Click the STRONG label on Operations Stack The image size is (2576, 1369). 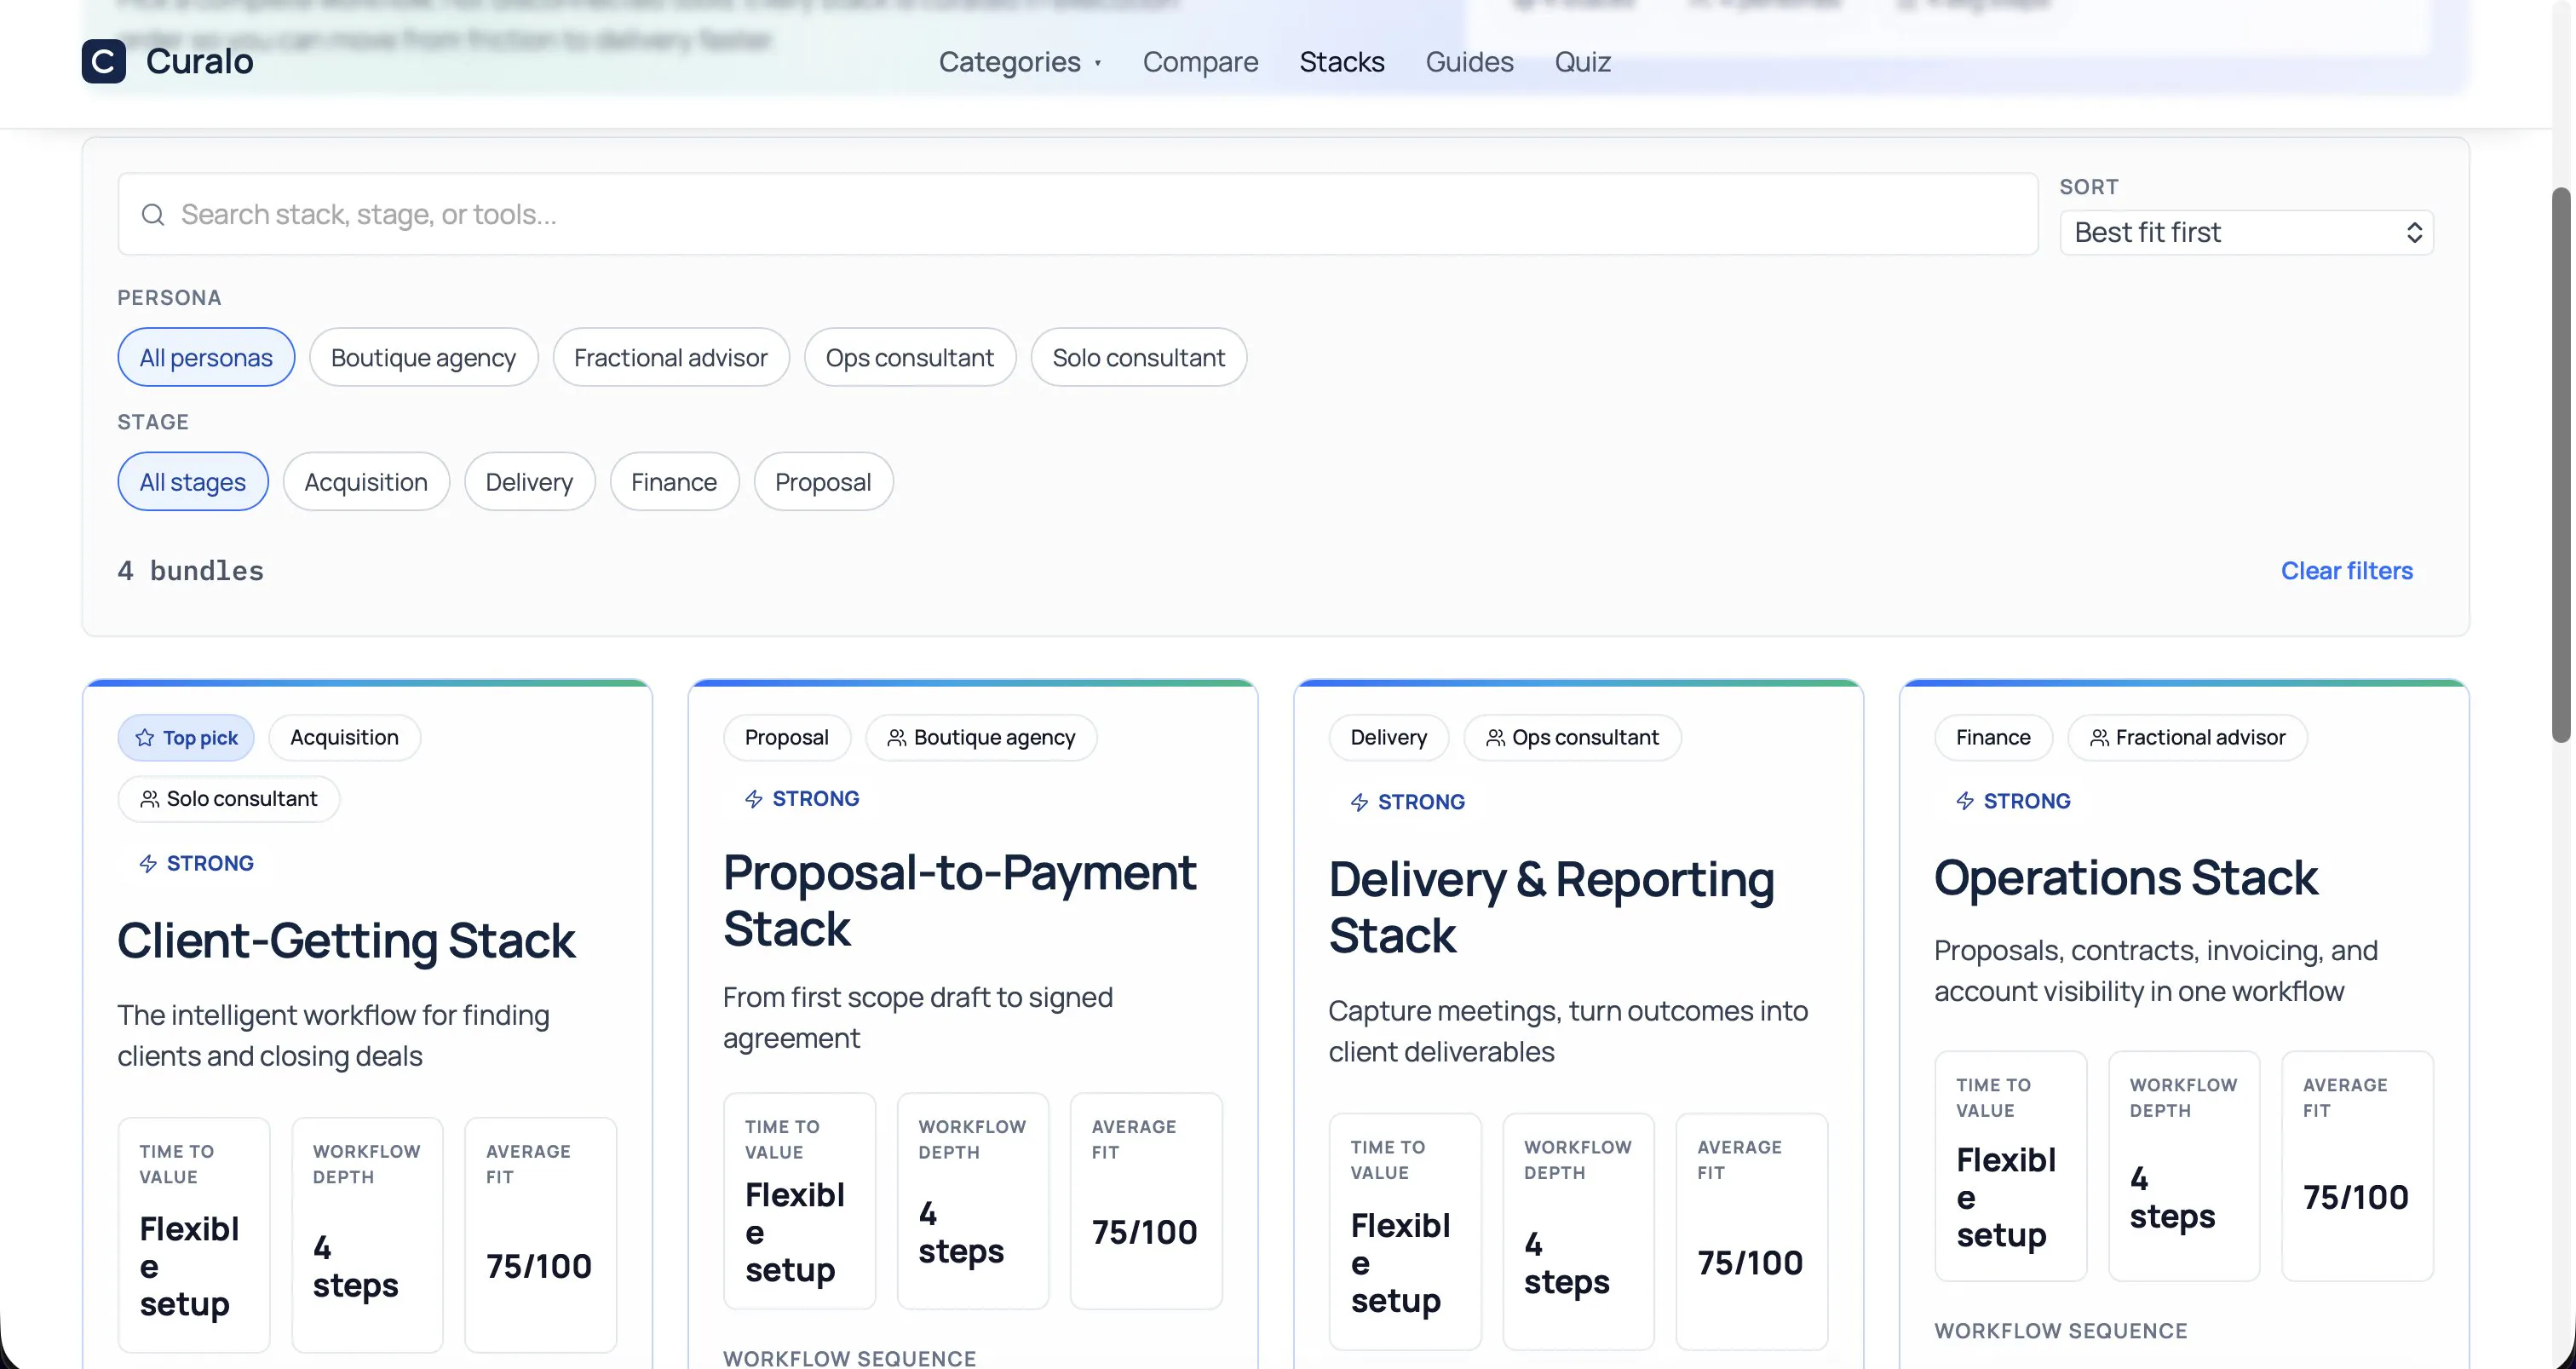[x=2027, y=801]
